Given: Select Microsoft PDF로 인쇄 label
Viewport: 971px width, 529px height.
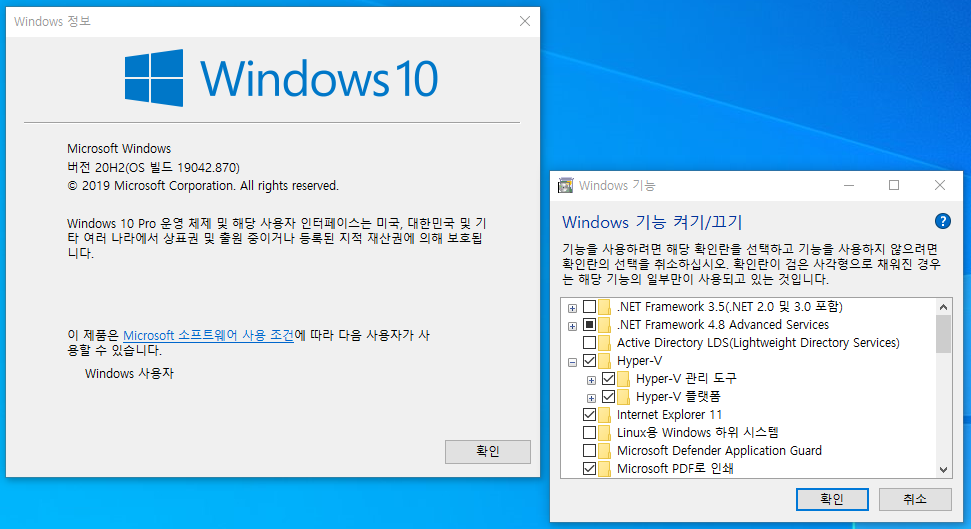Looking at the screenshot, I should (x=675, y=468).
